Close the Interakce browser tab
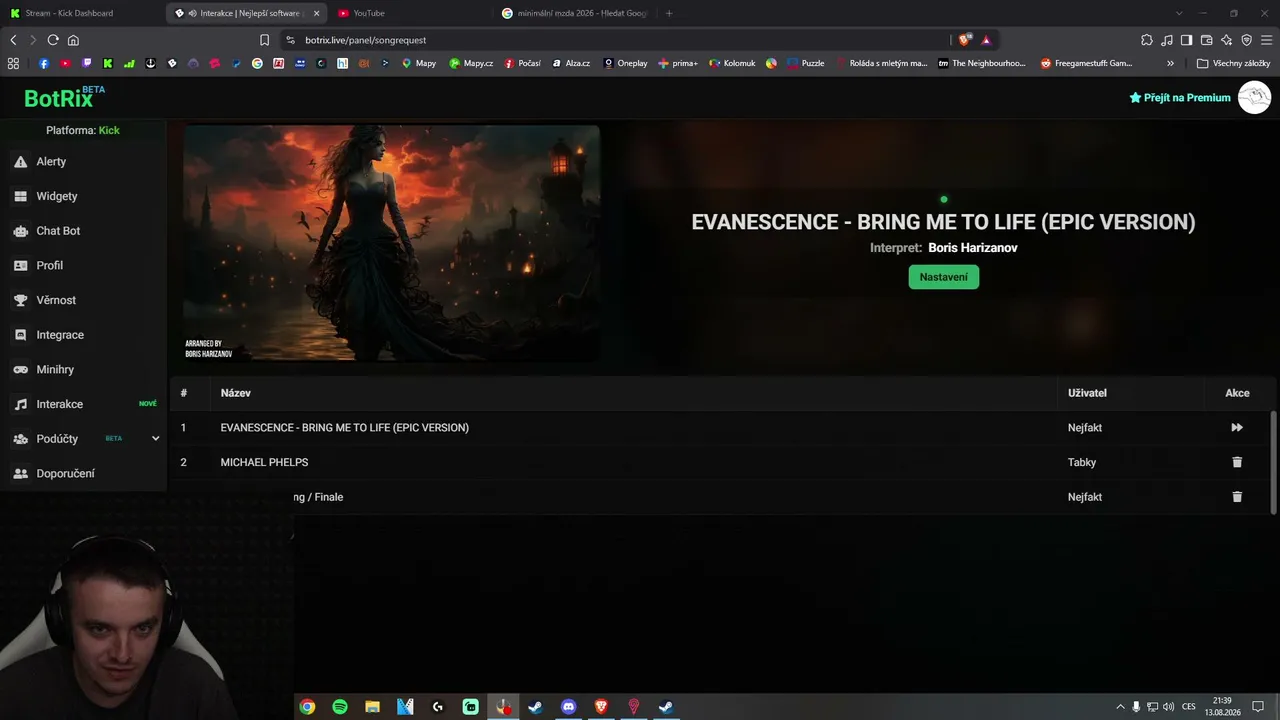 (x=317, y=13)
